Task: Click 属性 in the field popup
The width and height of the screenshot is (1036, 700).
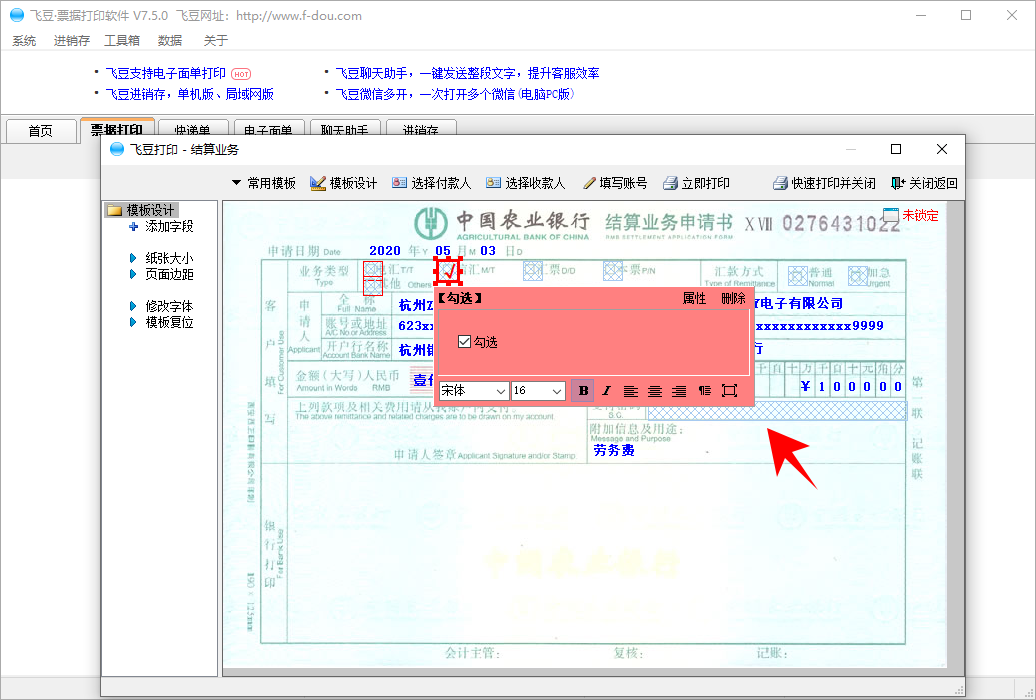Action: click(694, 299)
